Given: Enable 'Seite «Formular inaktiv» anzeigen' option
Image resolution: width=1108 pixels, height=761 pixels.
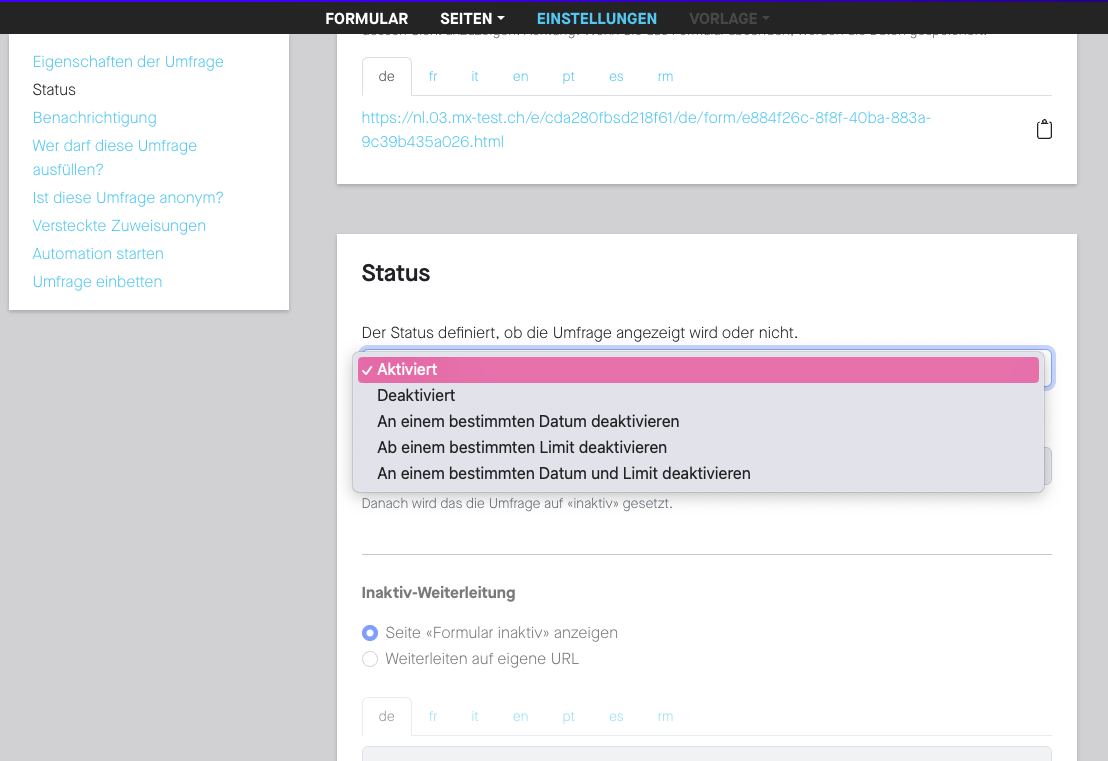Looking at the screenshot, I should (370, 633).
